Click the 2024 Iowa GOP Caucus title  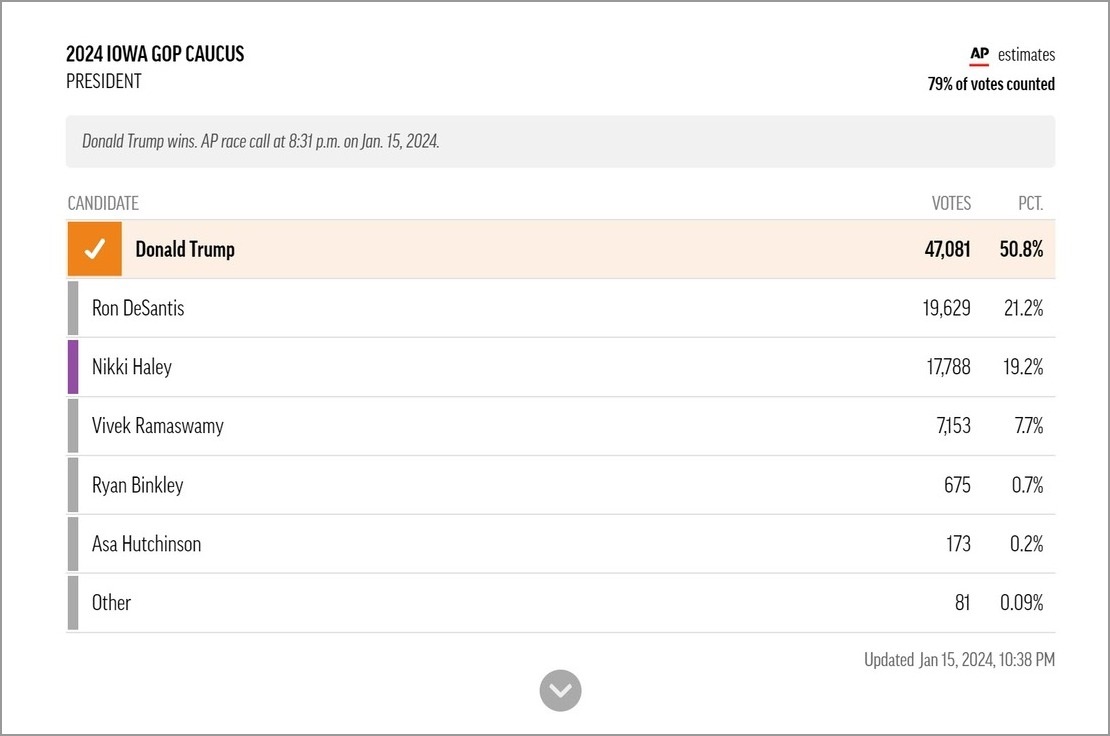[155, 54]
